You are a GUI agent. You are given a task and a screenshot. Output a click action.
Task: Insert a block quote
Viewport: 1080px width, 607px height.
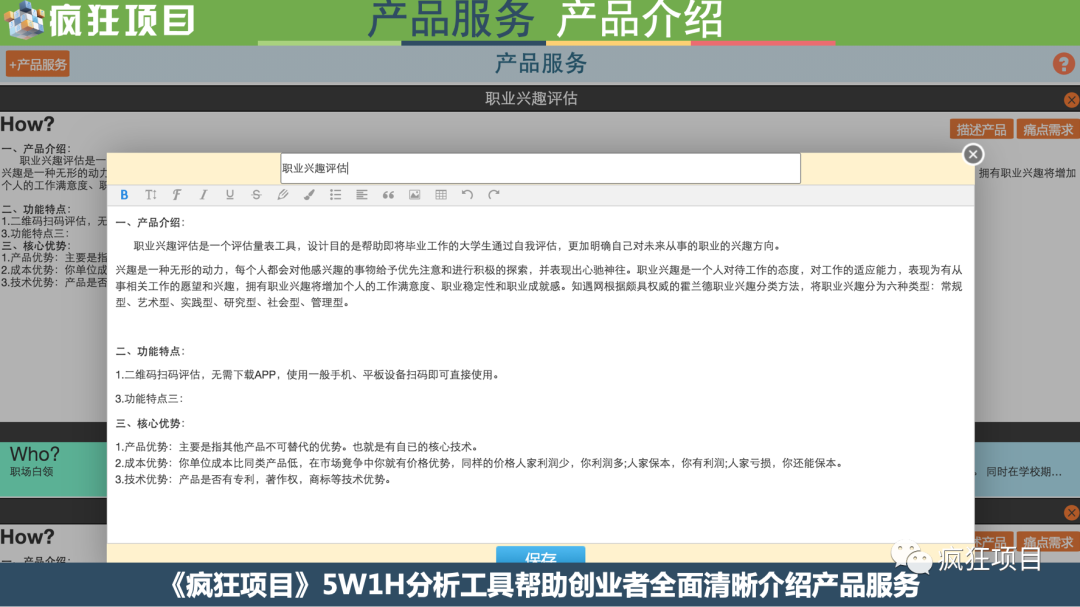point(388,195)
